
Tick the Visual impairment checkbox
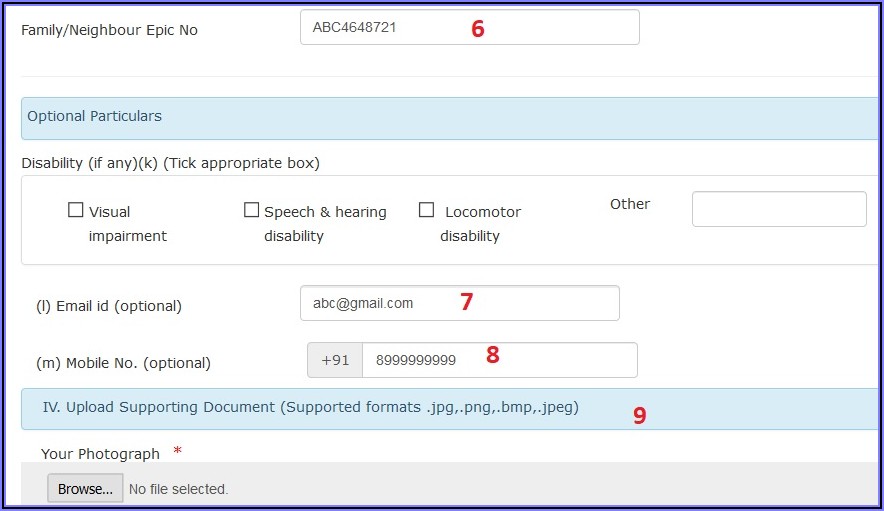(x=75, y=210)
